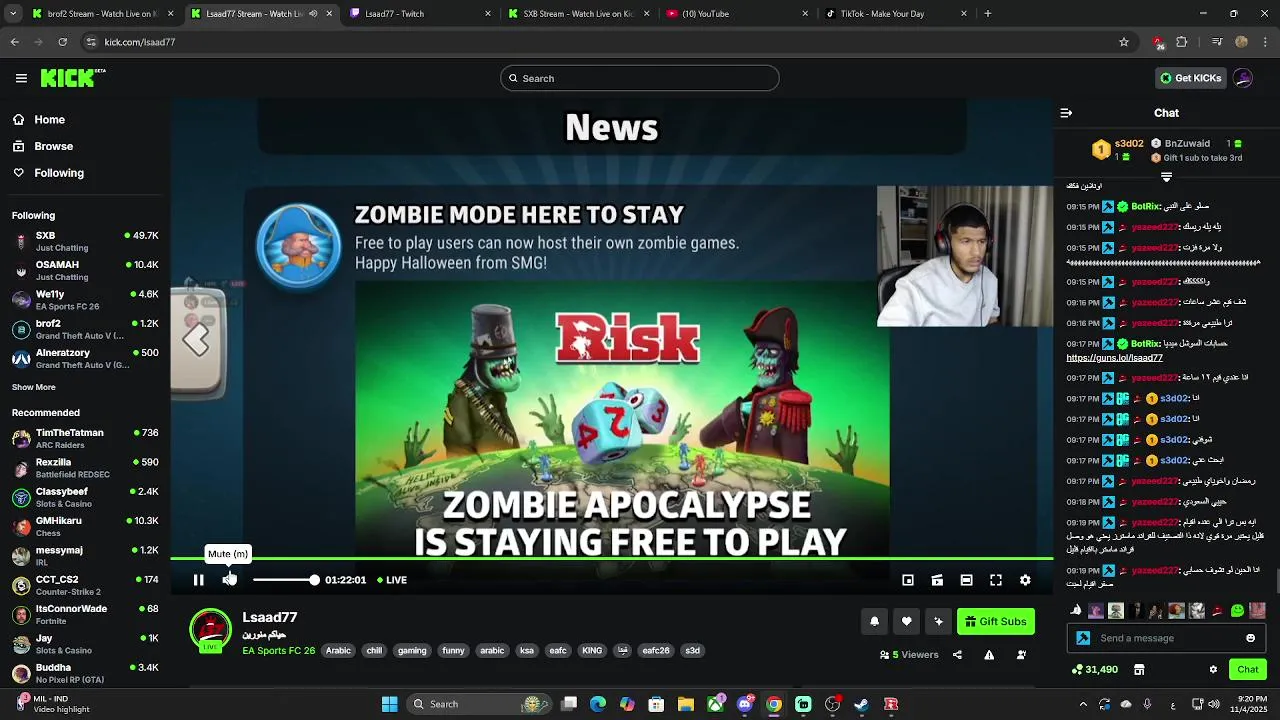Focus the Kick search bar

pyautogui.click(x=640, y=78)
